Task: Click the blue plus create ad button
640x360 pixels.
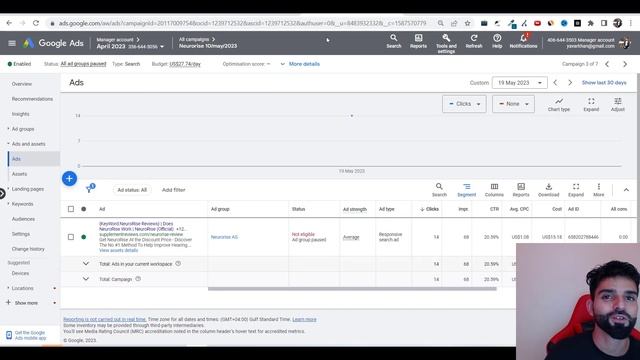Action: [x=69, y=178]
